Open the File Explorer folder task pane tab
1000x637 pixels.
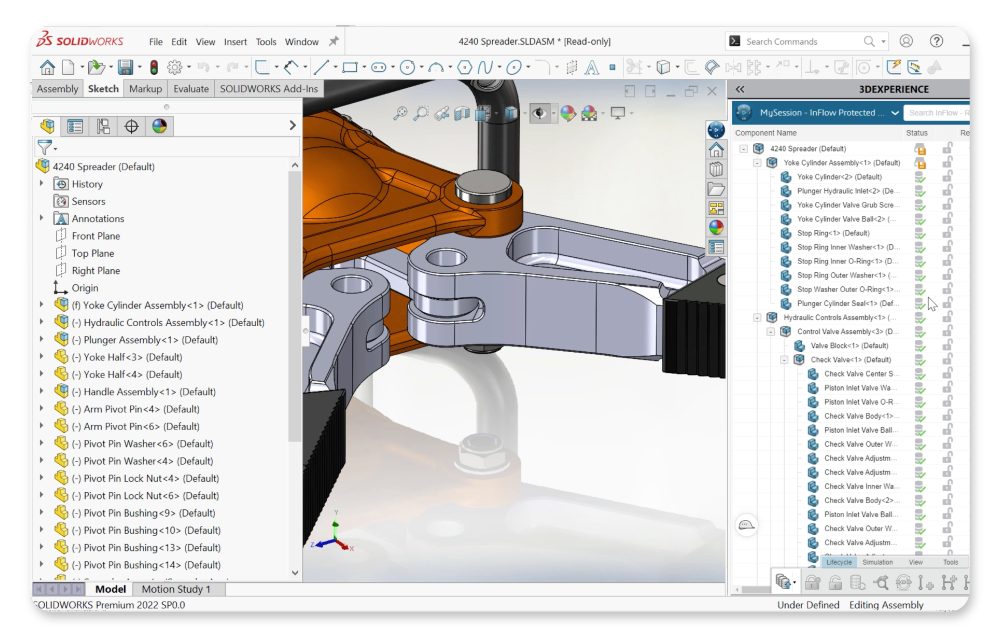716,189
